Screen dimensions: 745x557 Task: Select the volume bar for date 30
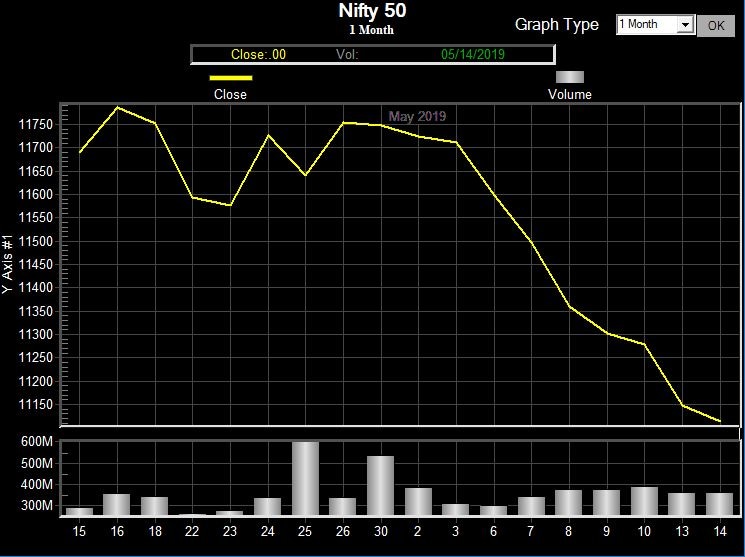point(380,486)
